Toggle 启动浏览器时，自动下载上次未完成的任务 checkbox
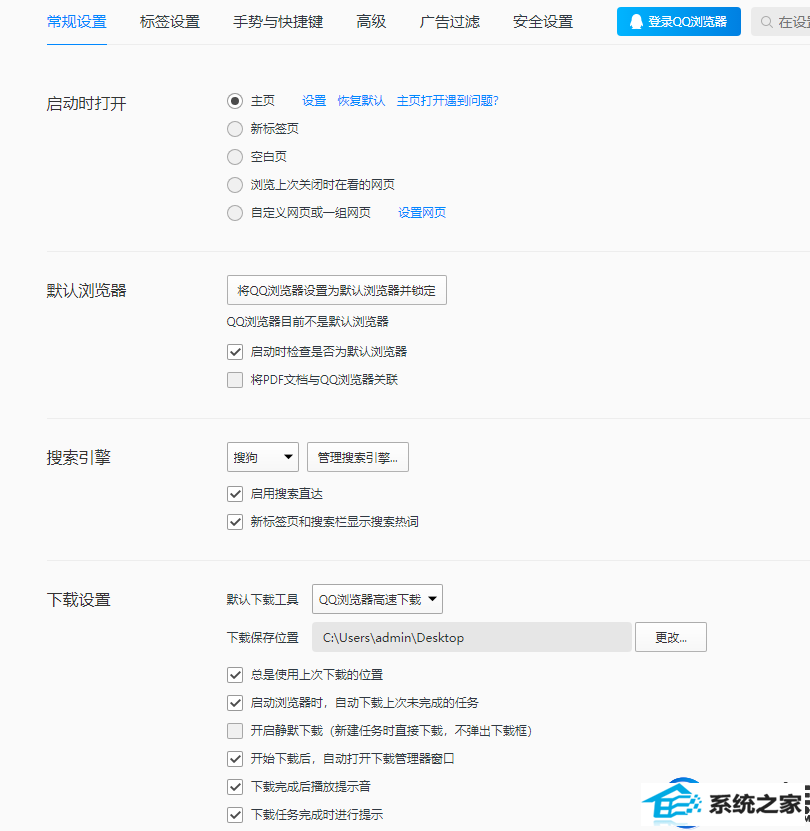This screenshot has width=810, height=831. click(235, 703)
